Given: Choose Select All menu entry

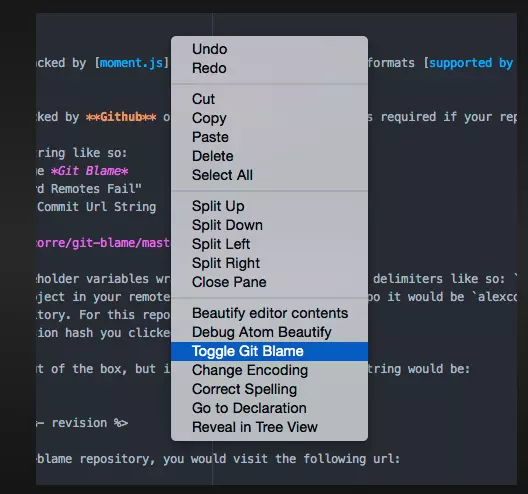Looking at the screenshot, I should coord(269,175).
